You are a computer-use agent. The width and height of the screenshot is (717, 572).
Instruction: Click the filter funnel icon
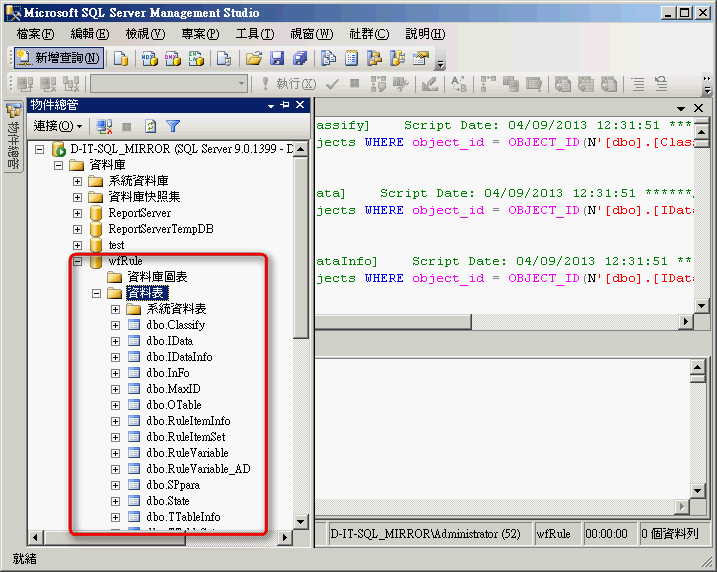coord(173,126)
